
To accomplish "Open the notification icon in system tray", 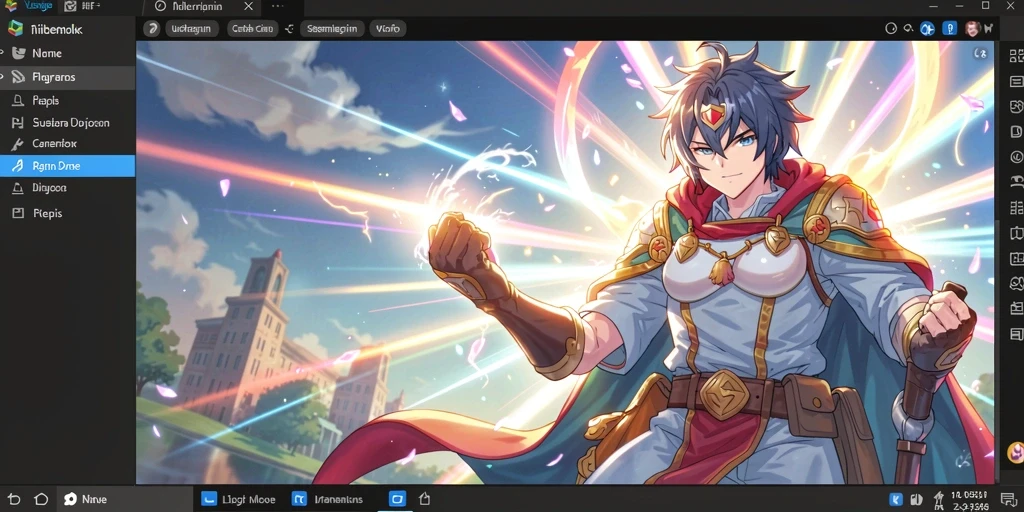I will pyautogui.click(x=1007, y=500).
